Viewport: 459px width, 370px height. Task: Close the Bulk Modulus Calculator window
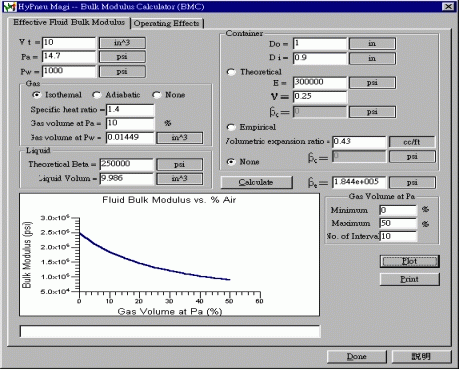[x=448, y=6]
